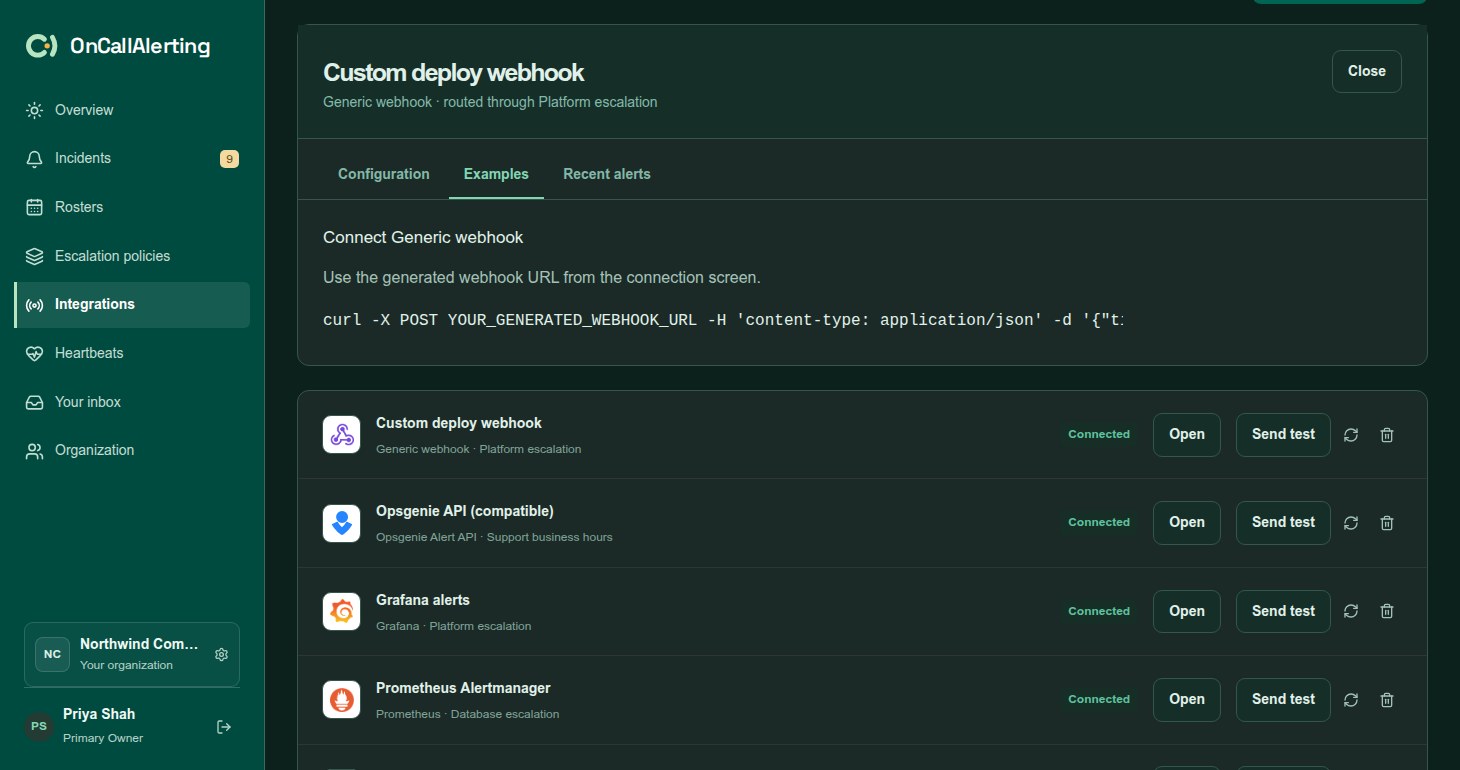Click the Priya Shah user name

(99, 714)
